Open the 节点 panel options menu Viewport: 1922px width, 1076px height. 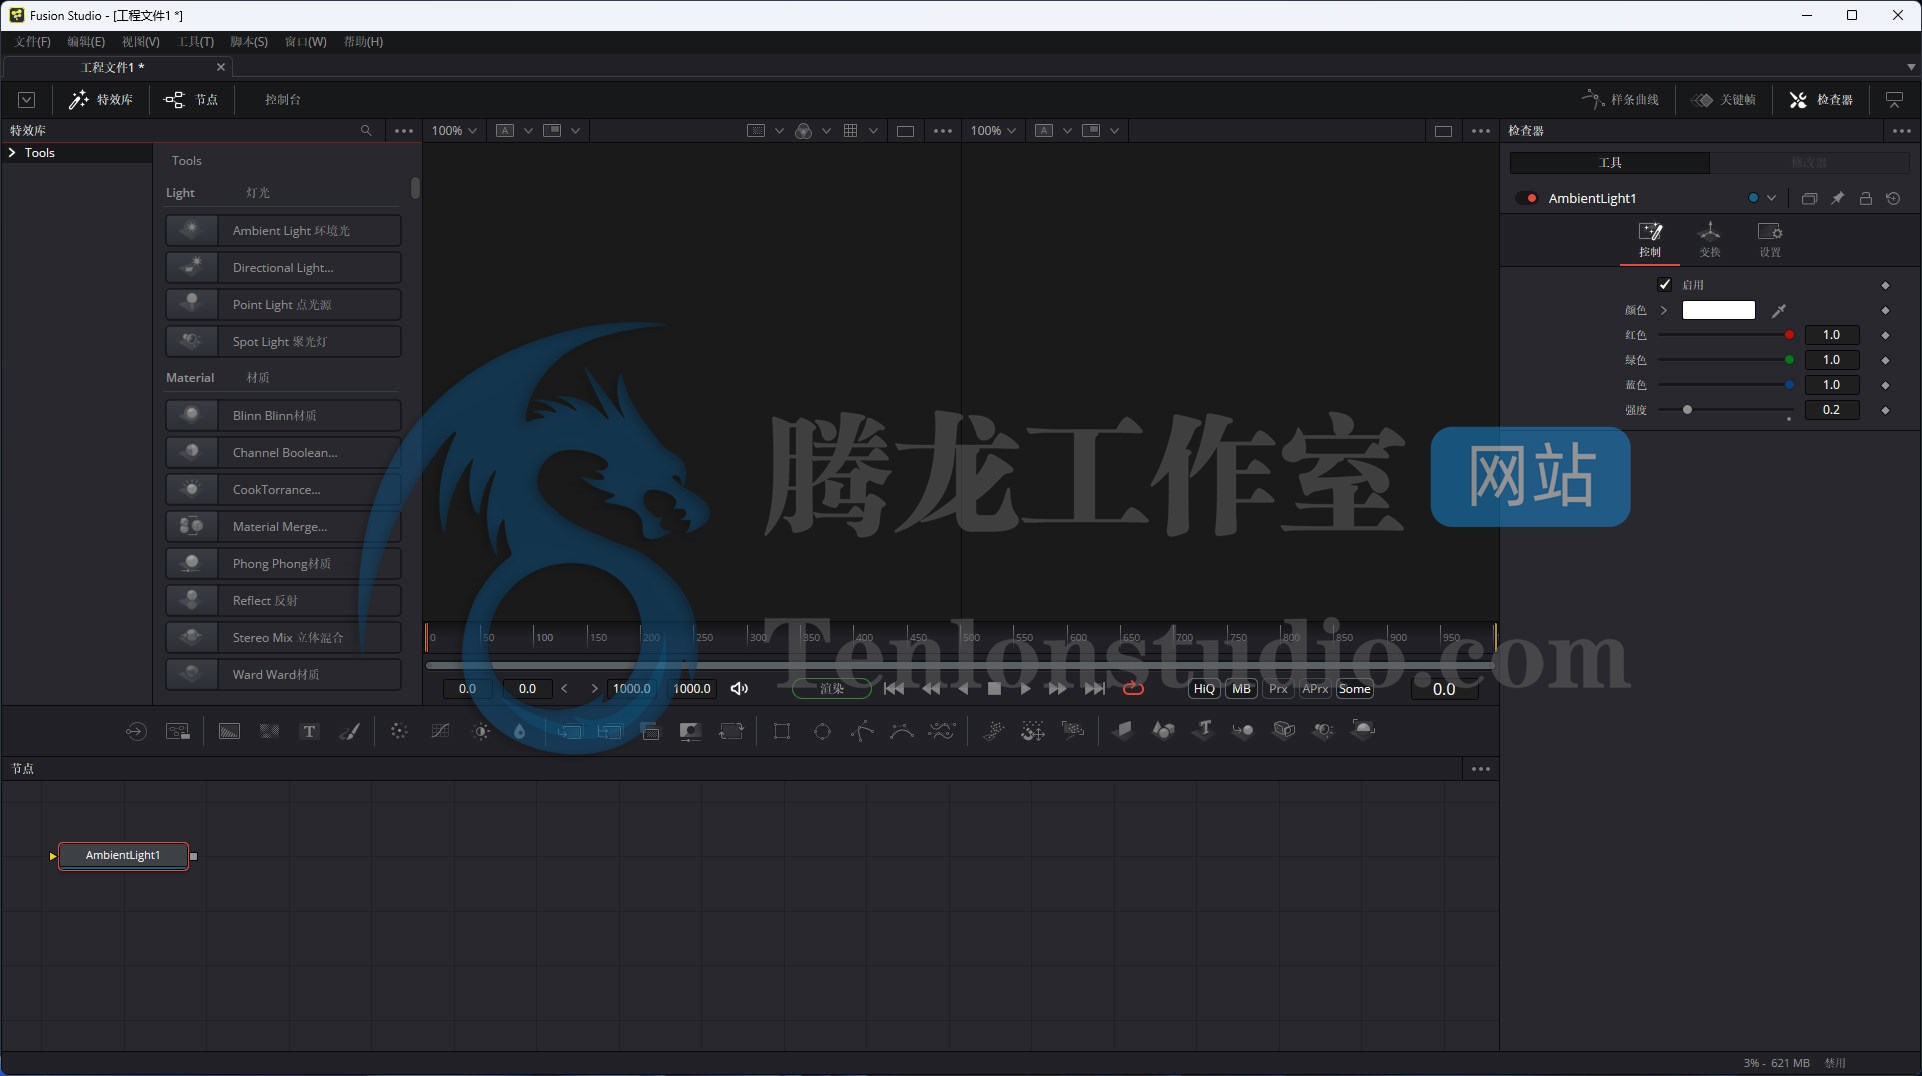coord(1481,769)
